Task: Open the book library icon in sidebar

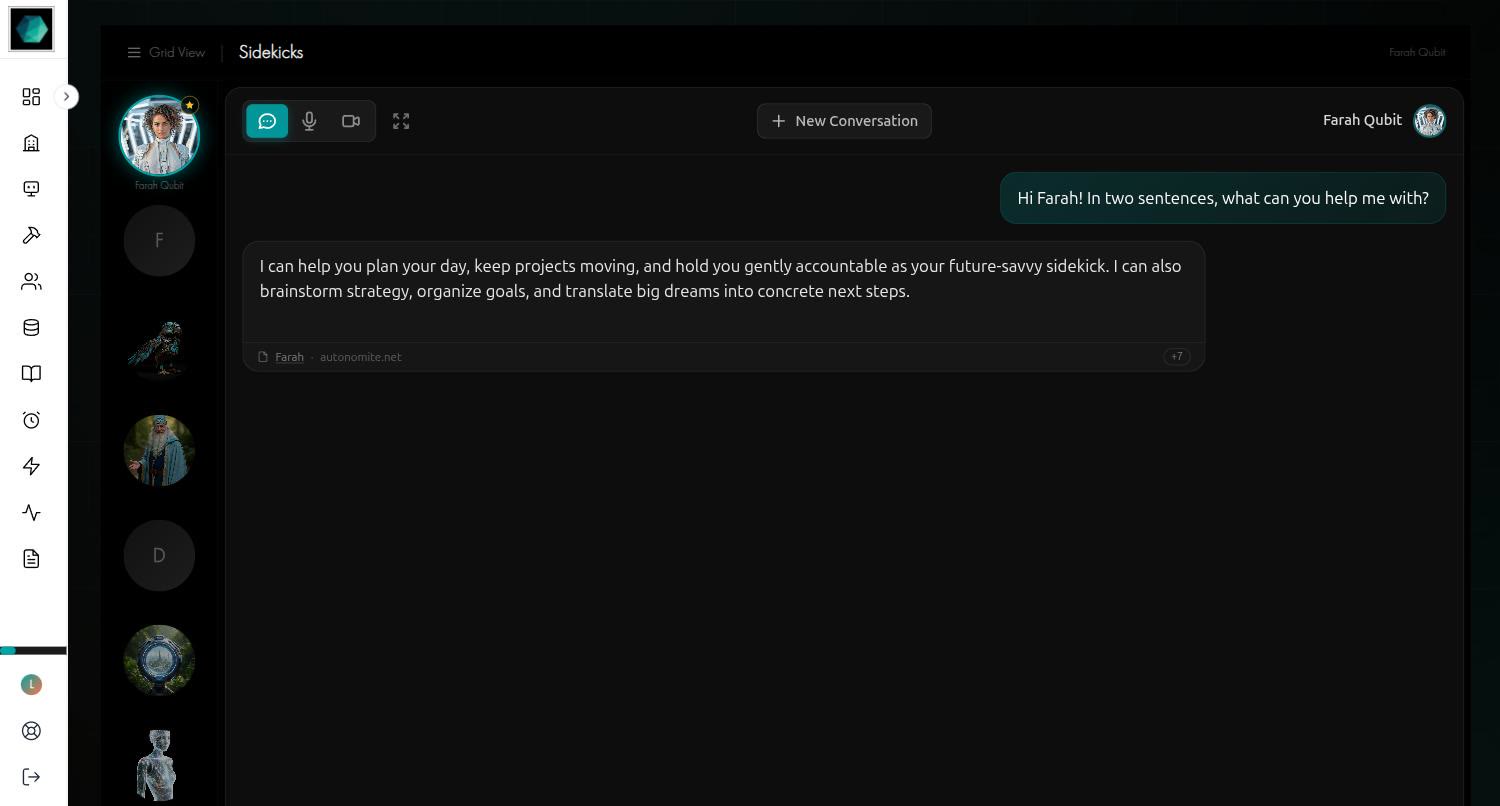Action: click(31, 374)
